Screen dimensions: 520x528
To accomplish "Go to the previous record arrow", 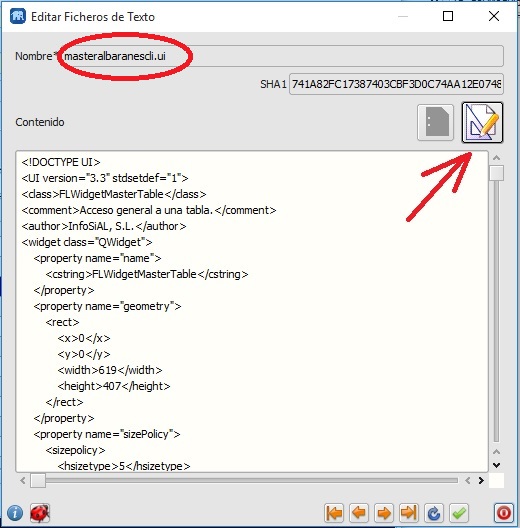I will 359,513.
